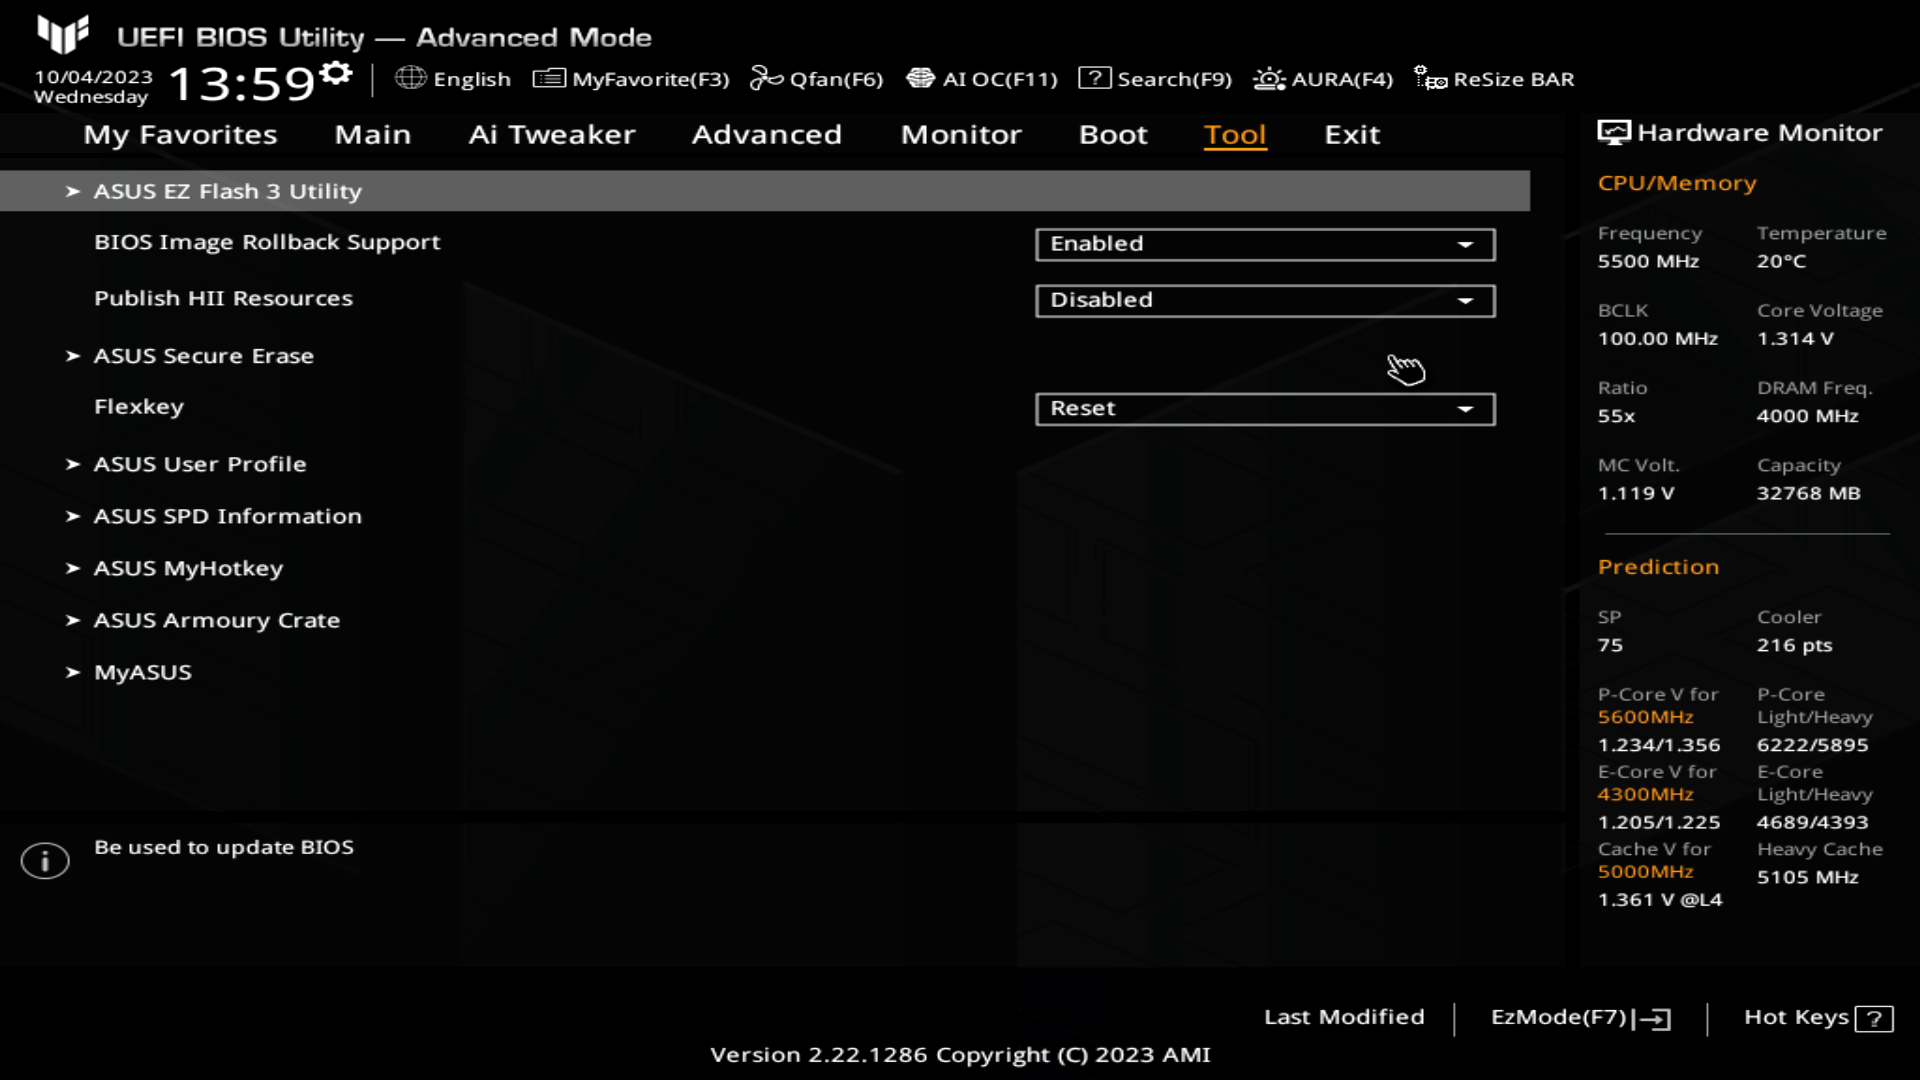
Task: Click the EzMode exit arrow icon
Action: pyautogui.click(x=1651, y=1019)
